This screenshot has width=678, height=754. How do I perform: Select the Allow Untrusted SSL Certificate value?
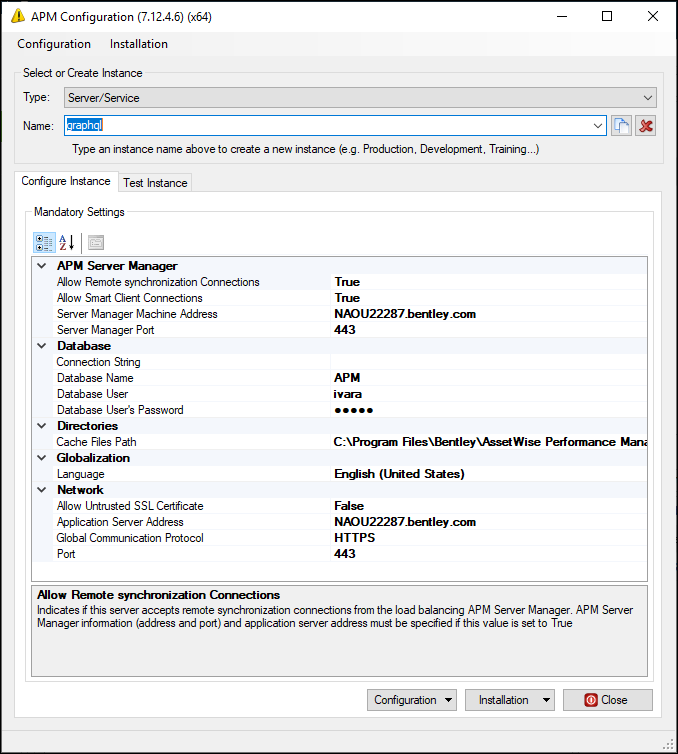[488, 506]
